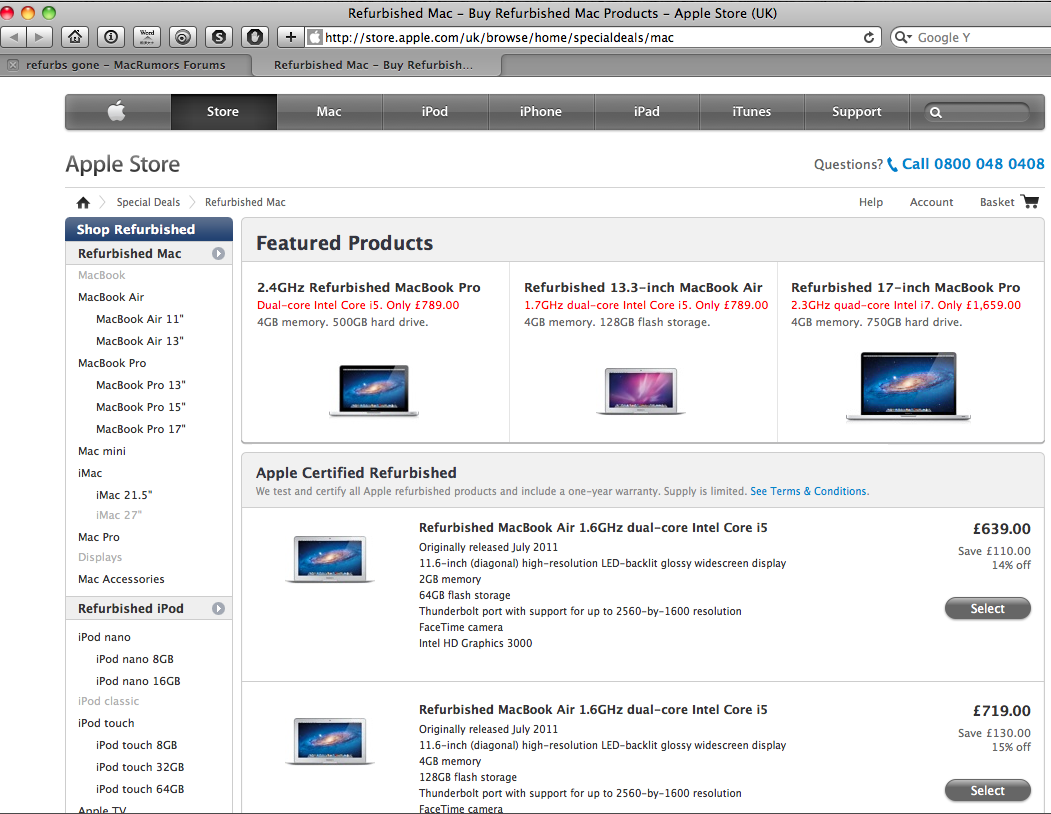Click the octagon 'S' toolbar button
The image size is (1051, 814).
click(x=219, y=37)
